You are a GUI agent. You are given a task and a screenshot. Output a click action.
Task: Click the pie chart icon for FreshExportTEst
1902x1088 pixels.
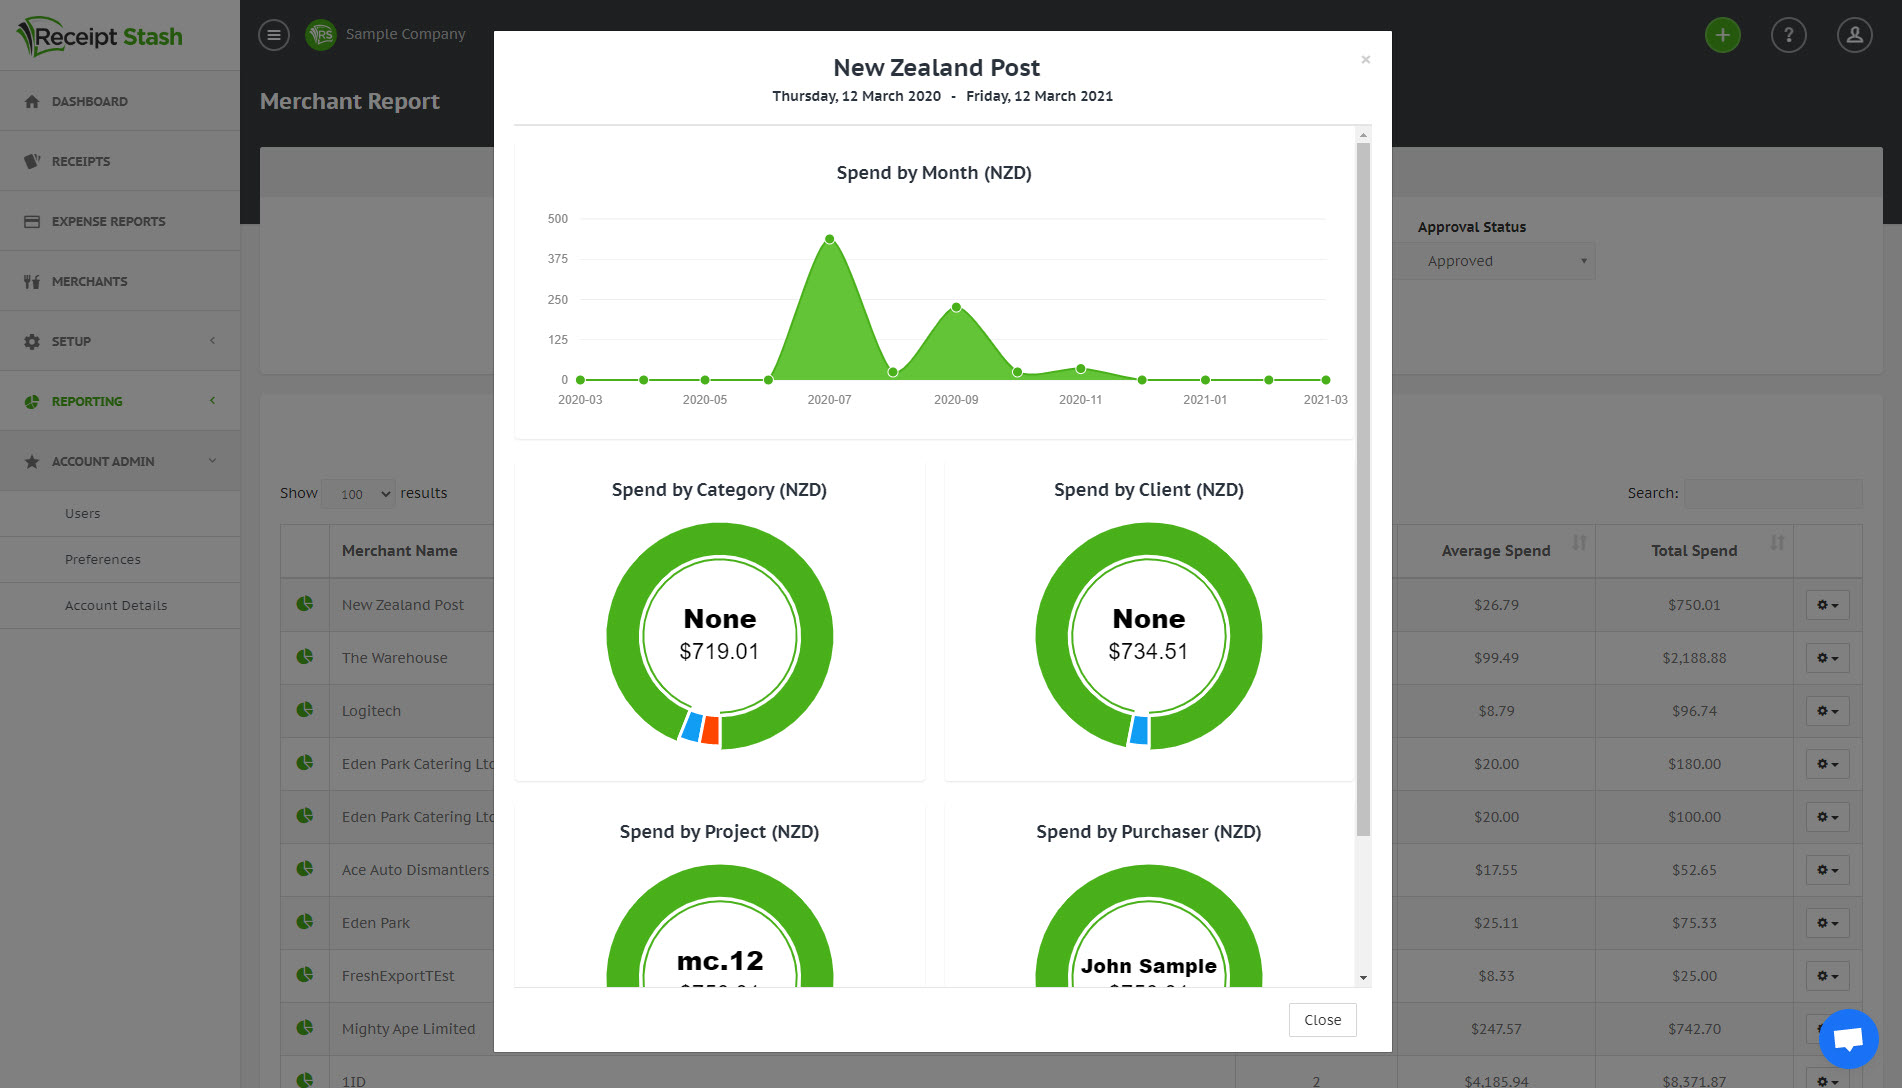click(305, 975)
